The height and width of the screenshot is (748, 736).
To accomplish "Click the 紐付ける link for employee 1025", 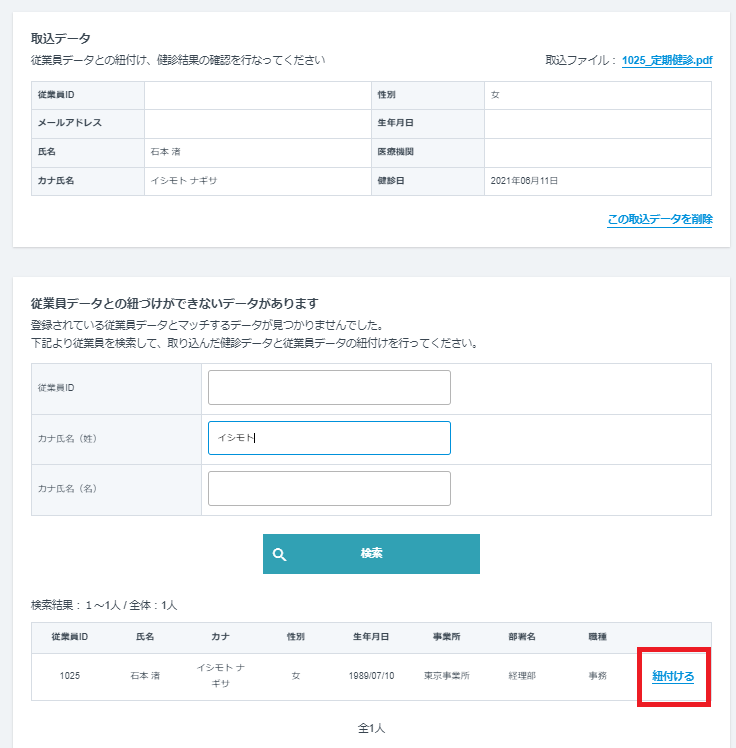I will coord(673,676).
